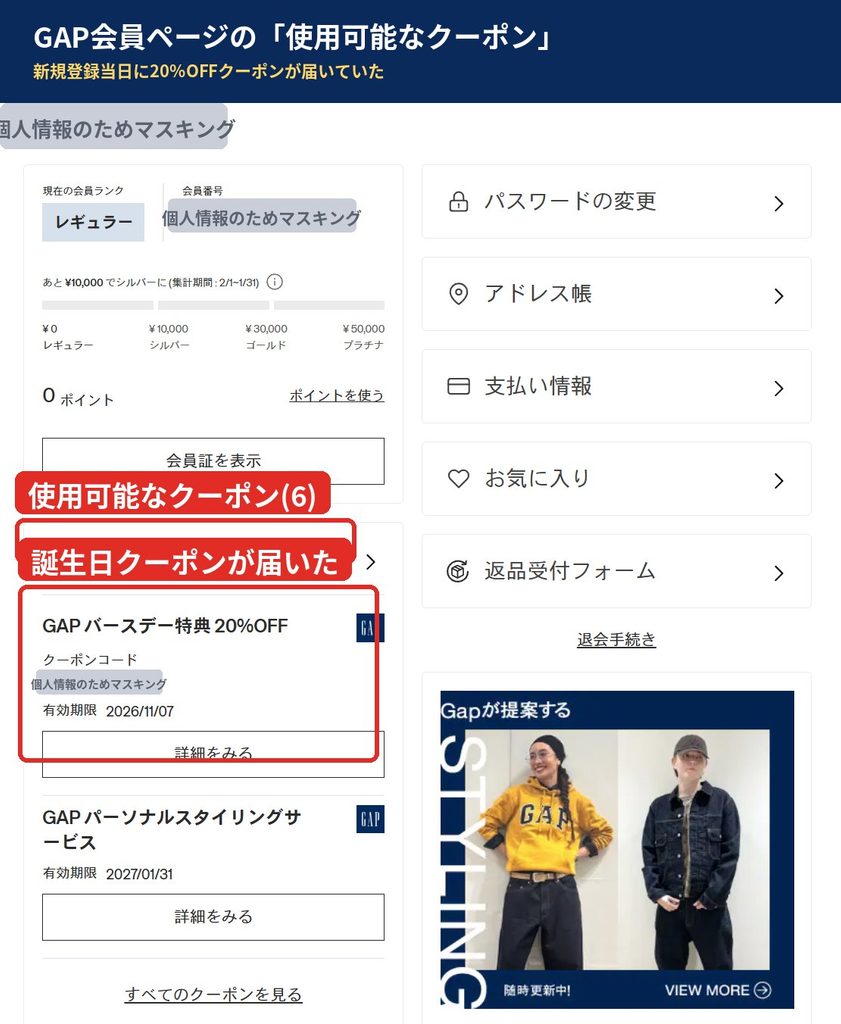841x1024 pixels.
Task: Click the return box icon beside 返品受付フォーム
Action: pyautogui.click(x=458, y=571)
